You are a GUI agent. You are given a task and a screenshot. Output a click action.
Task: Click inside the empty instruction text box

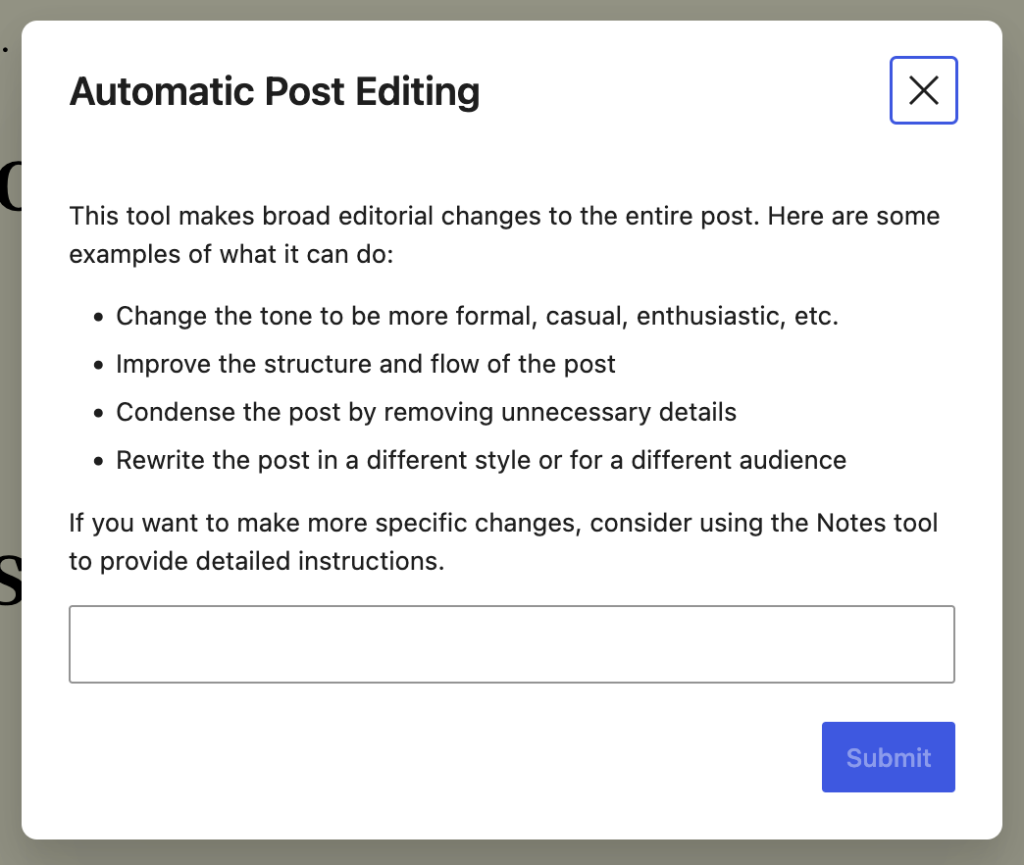[512, 643]
